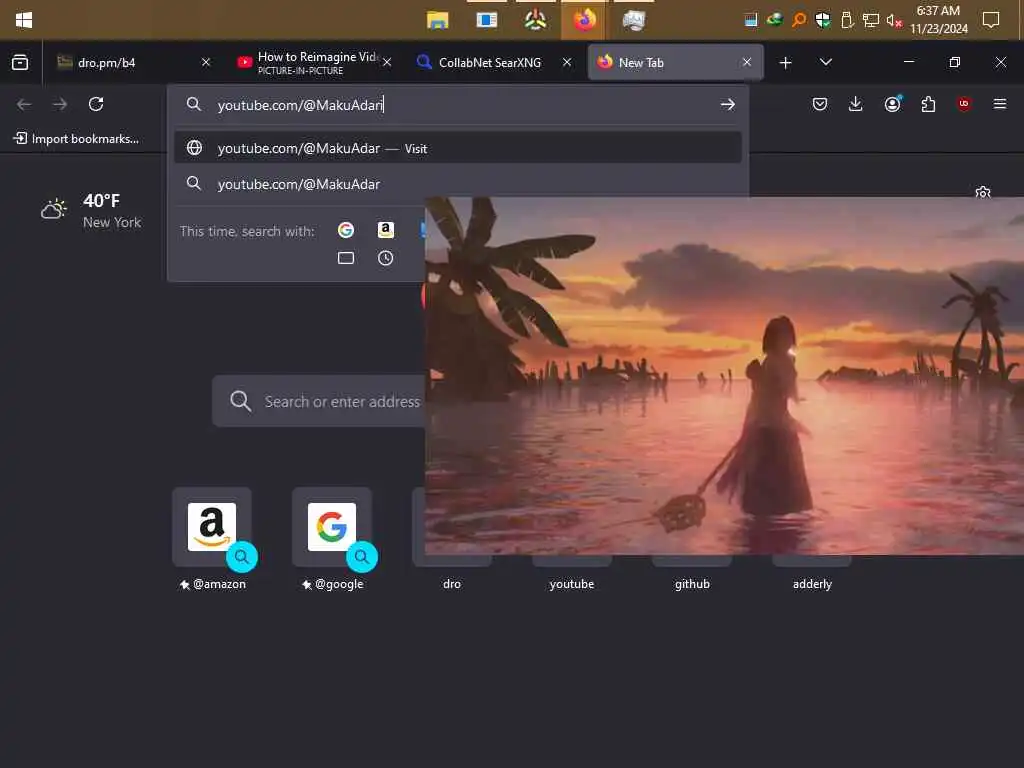
Task: Open the Extensions puzzle icon
Action: [x=928, y=104]
